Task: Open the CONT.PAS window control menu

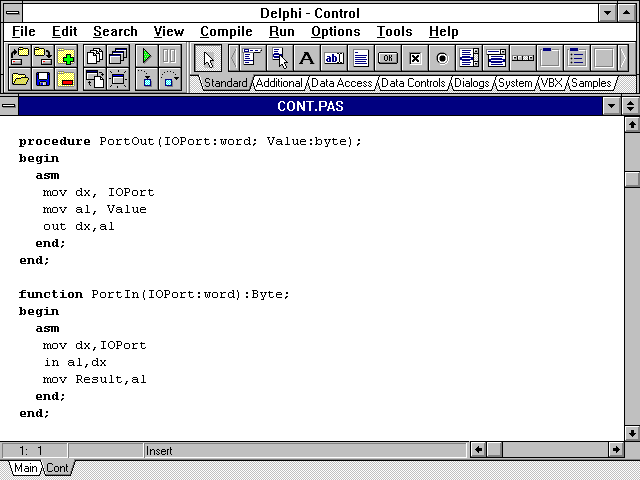Action: coord(9,105)
